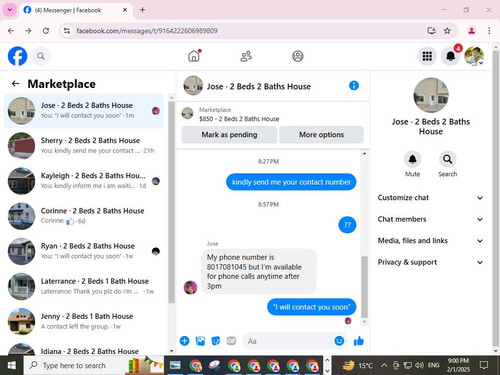This screenshot has height=375, width=500.
Task: Search in conversation magnifier icon
Action: click(x=447, y=159)
